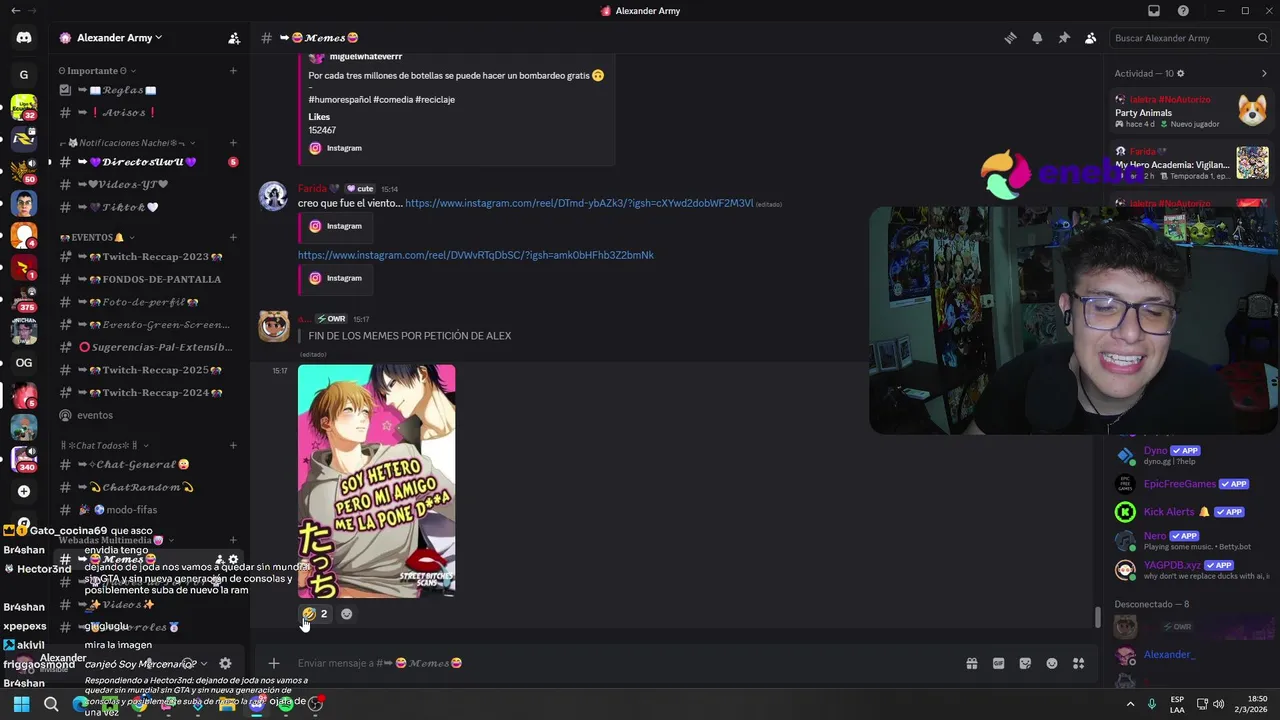This screenshot has height=720, width=1280.
Task: Click the Buscar Alexander Army search field
Action: pyautogui.click(x=1190, y=38)
